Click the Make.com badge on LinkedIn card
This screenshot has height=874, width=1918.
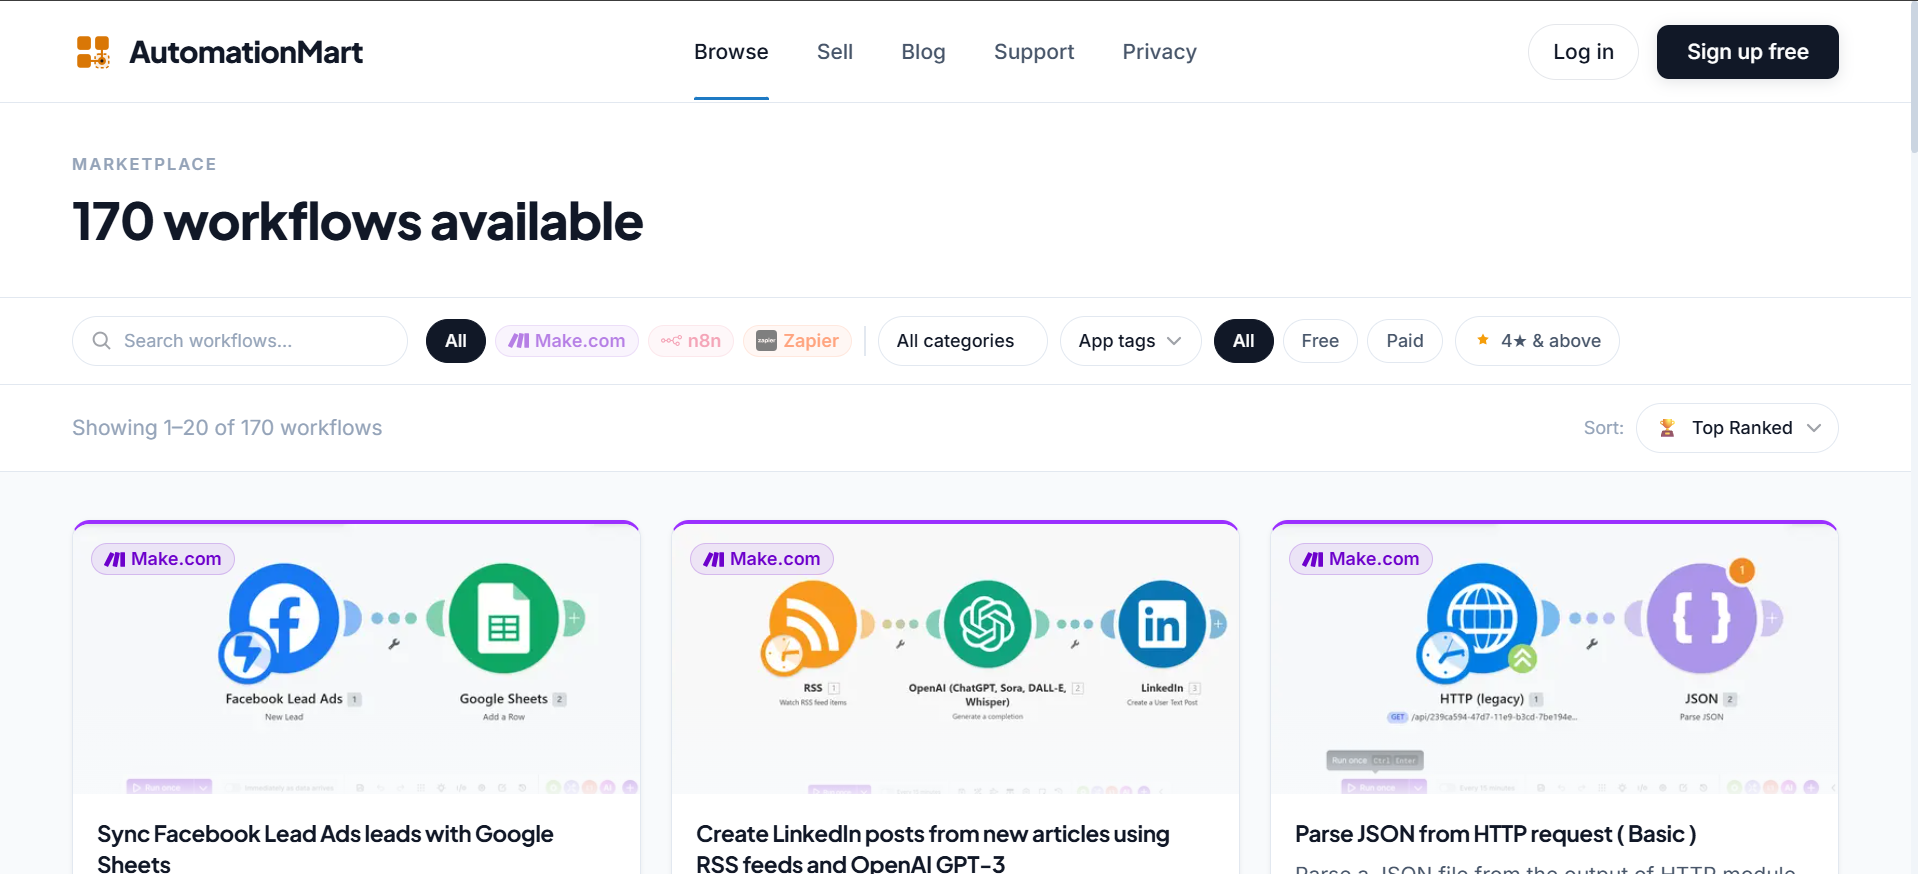(x=762, y=559)
